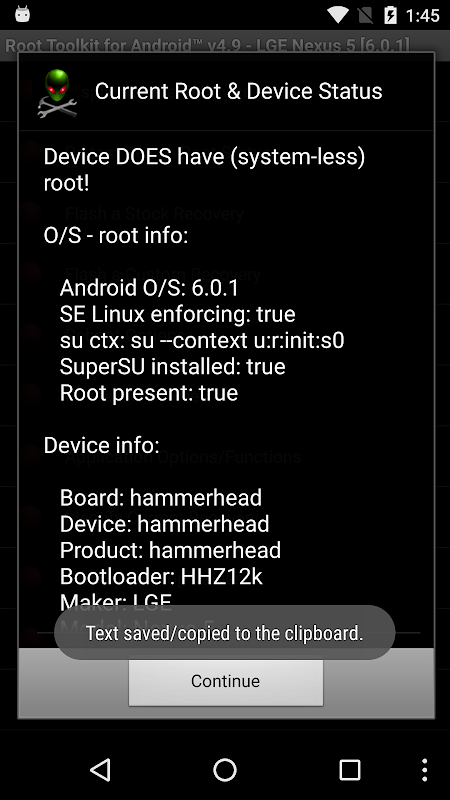The width and height of the screenshot is (450, 800).
Task: Tap the 'Text saved/copied to the clipboard' toast
Action: [224, 633]
